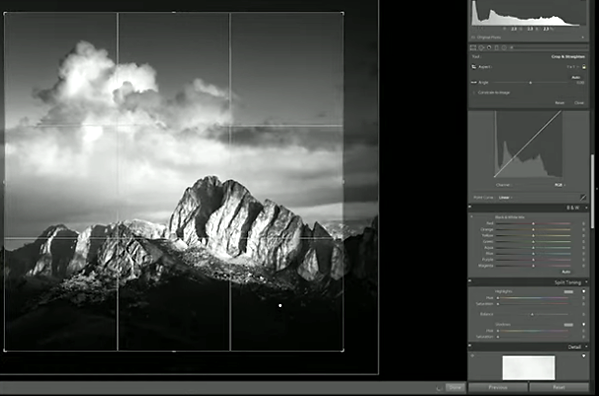
Task: Enable the Constrain to Image checkbox
Action: pos(474,93)
